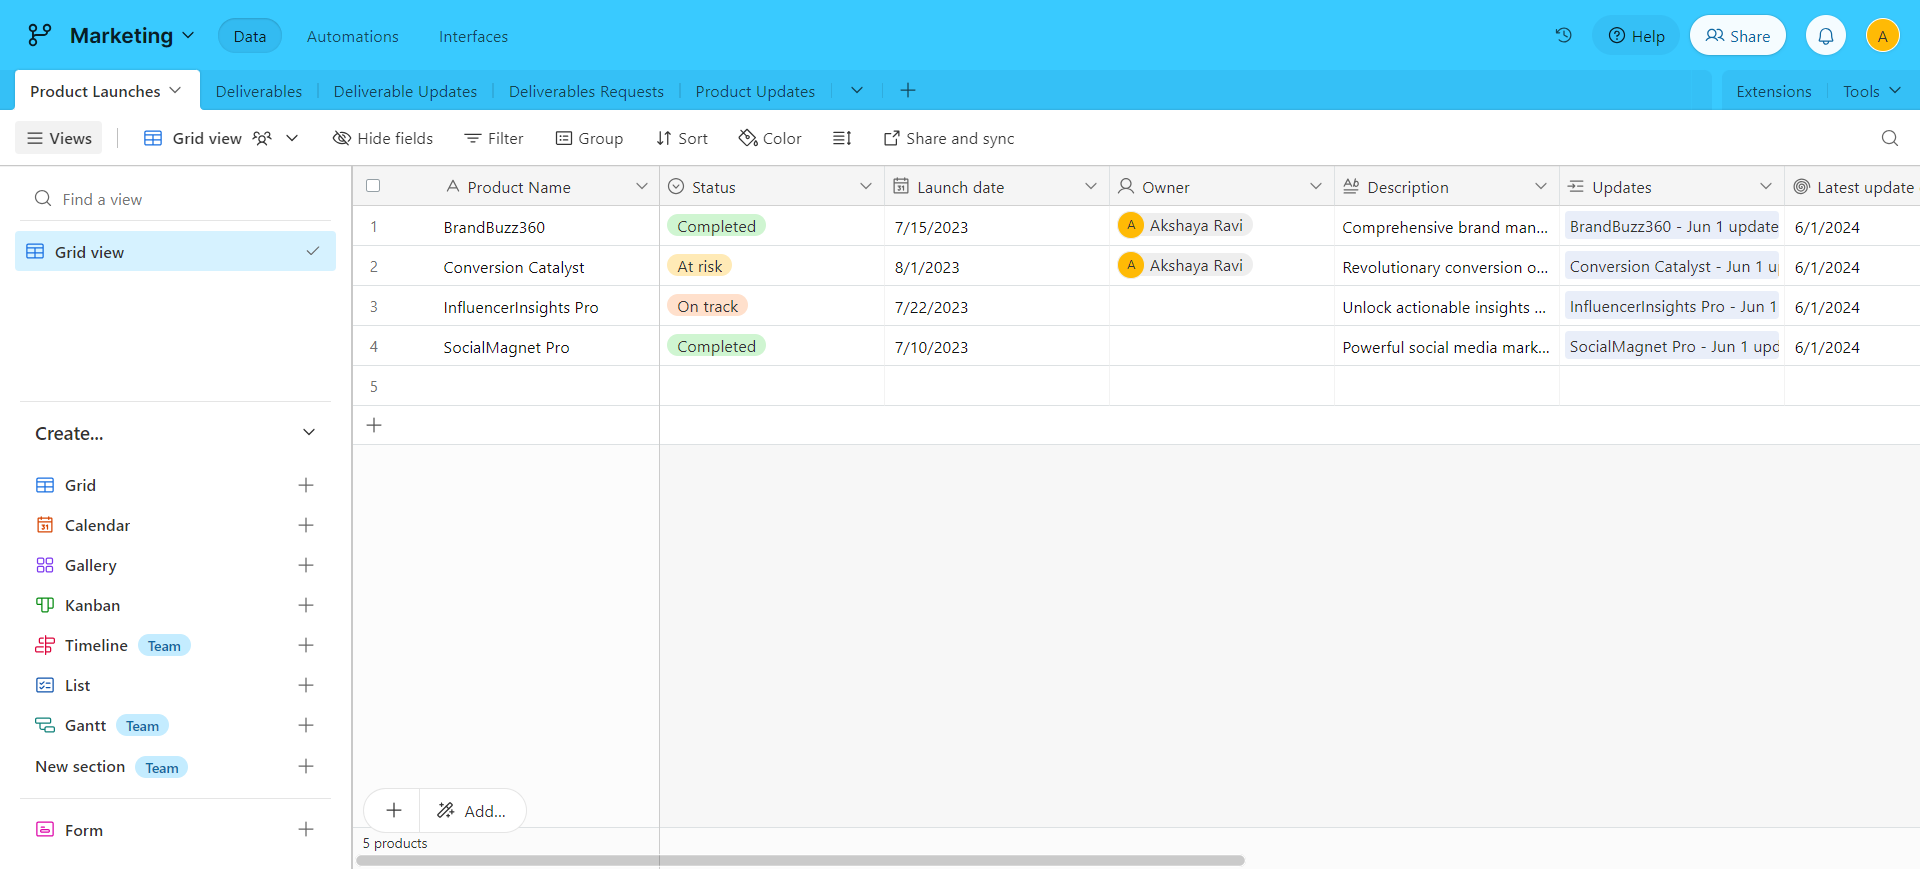Switch to Deliverables table tab
Viewport: 1920px width, 869px height.
pyautogui.click(x=259, y=91)
